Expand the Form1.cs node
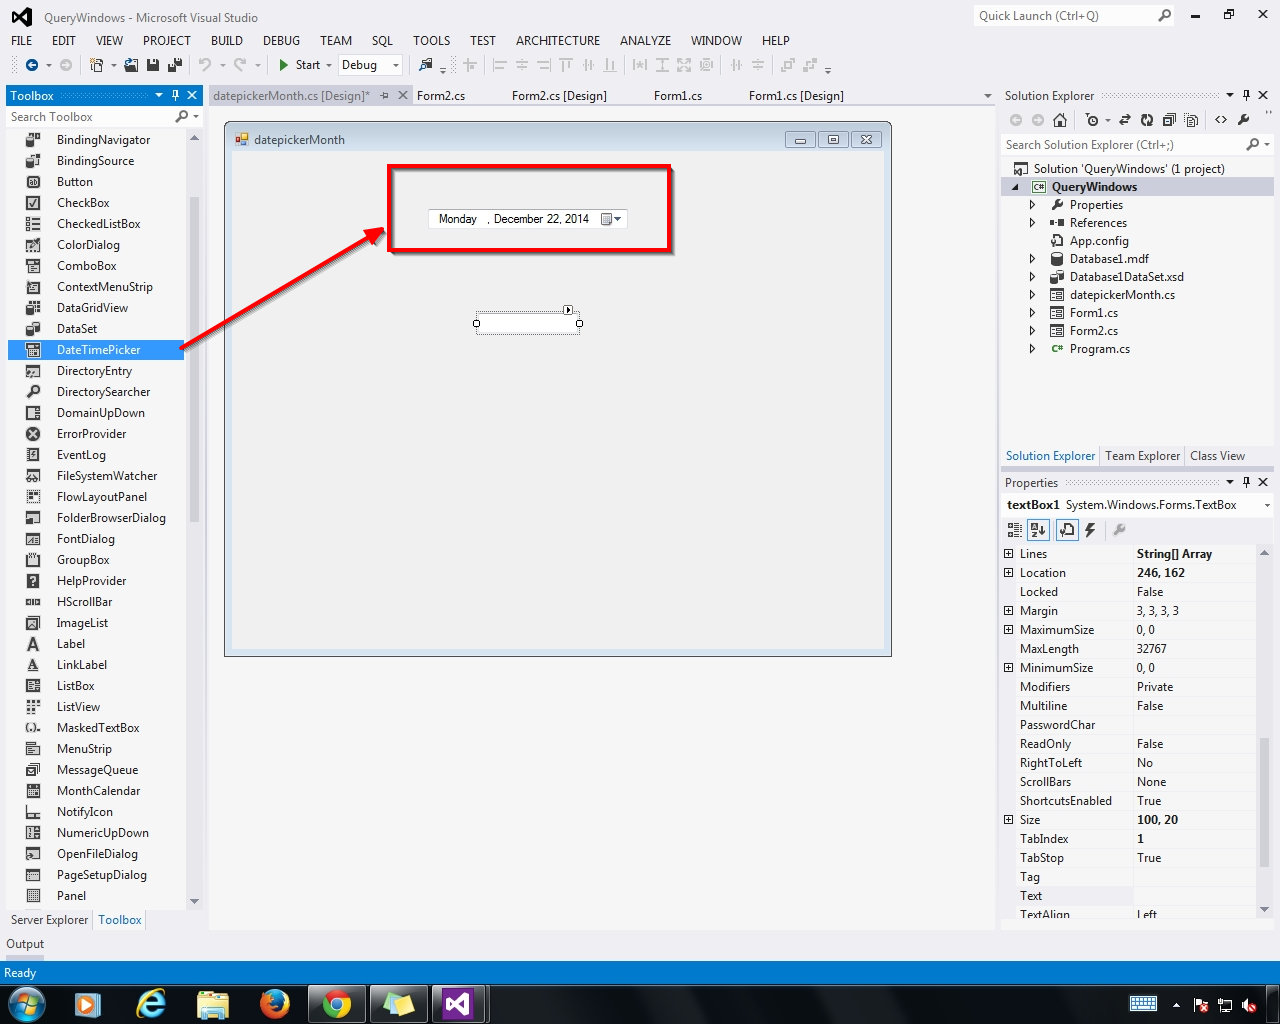The image size is (1280, 1024). [x=1033, y=313]
